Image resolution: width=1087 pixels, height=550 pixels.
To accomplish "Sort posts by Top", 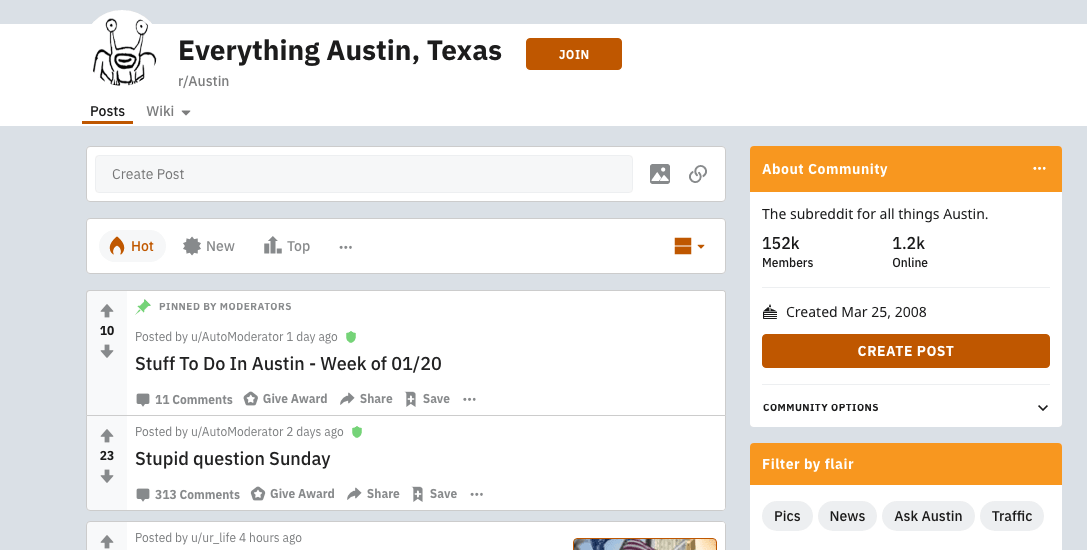I will point(287,246).
